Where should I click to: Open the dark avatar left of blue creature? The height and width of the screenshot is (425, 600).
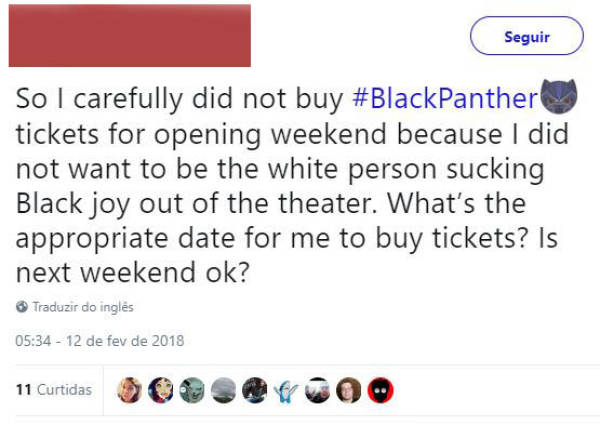255,389
